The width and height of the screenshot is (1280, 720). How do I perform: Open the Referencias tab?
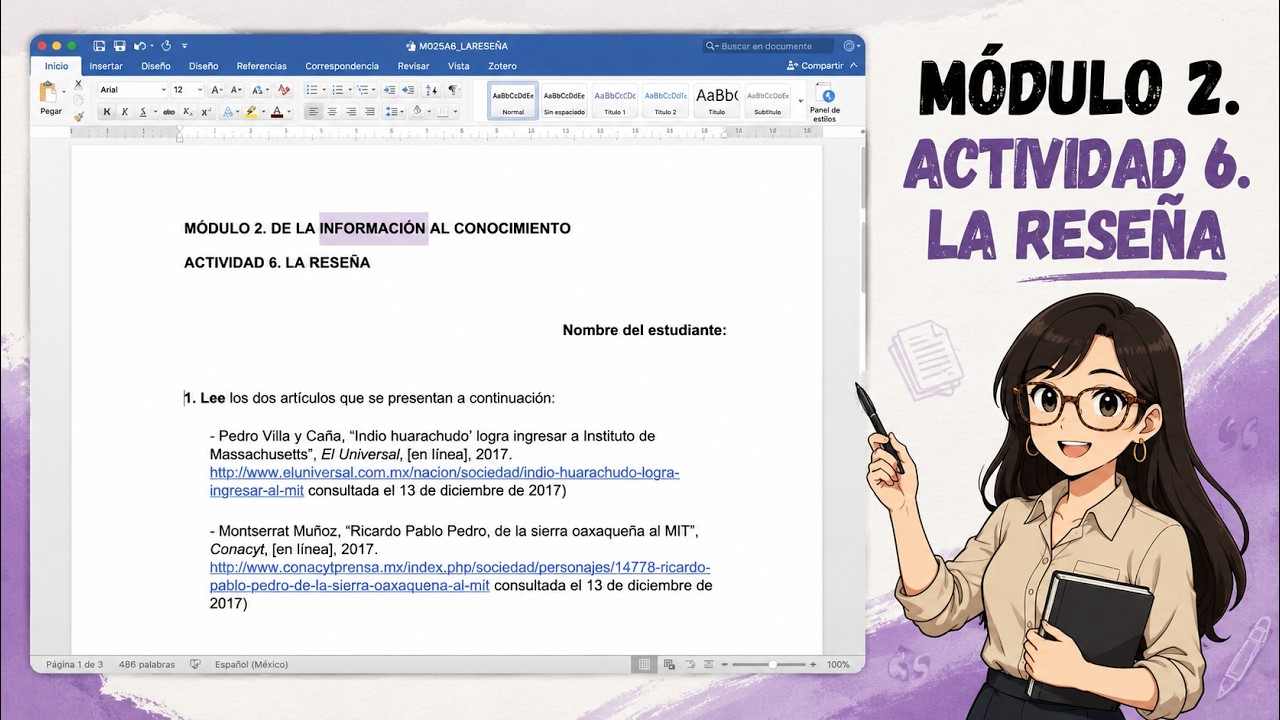[x=262, y=66]
